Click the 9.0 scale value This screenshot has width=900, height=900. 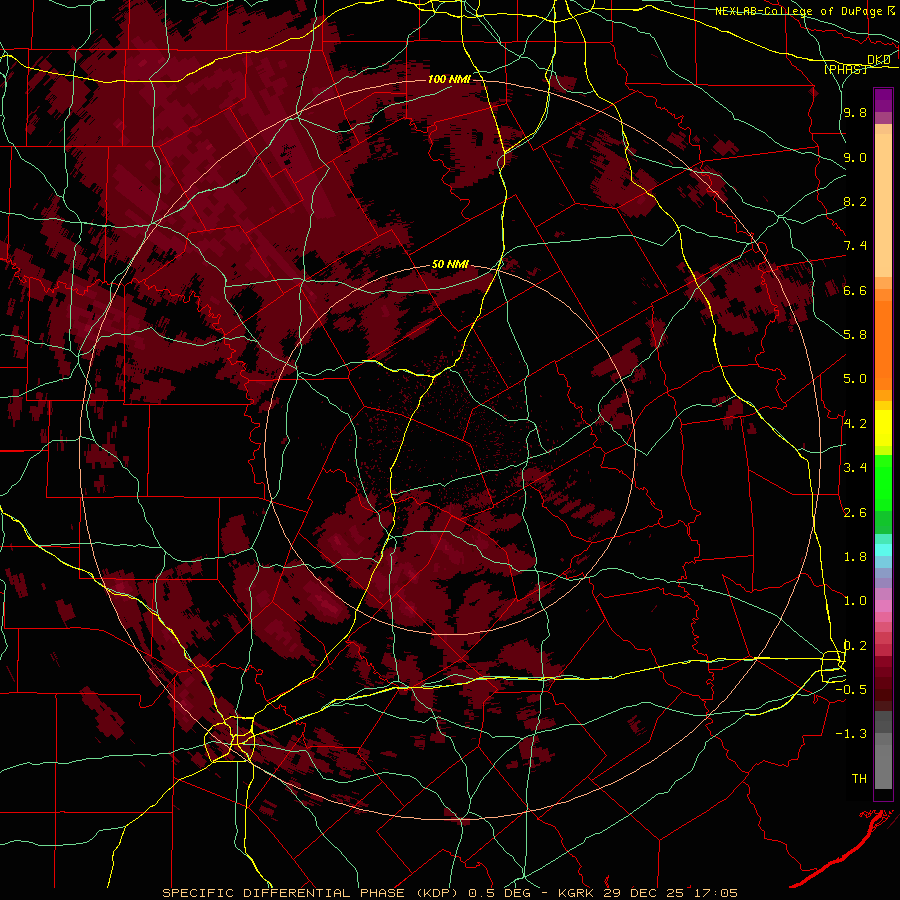855,157
